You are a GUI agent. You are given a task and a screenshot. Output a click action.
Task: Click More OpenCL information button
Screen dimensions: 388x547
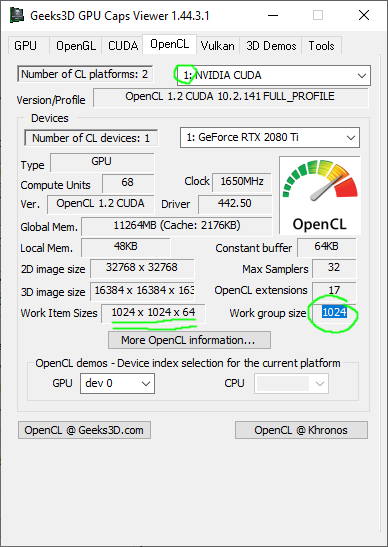point(189,340)
